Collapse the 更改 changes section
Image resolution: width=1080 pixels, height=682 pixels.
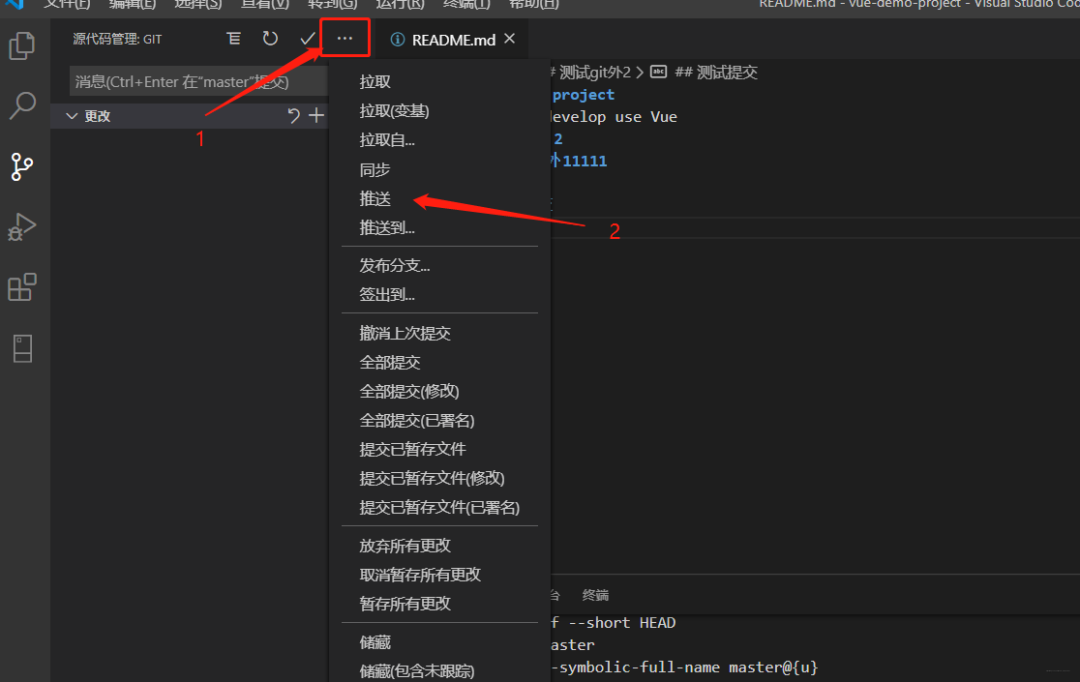tap(72, 116)
